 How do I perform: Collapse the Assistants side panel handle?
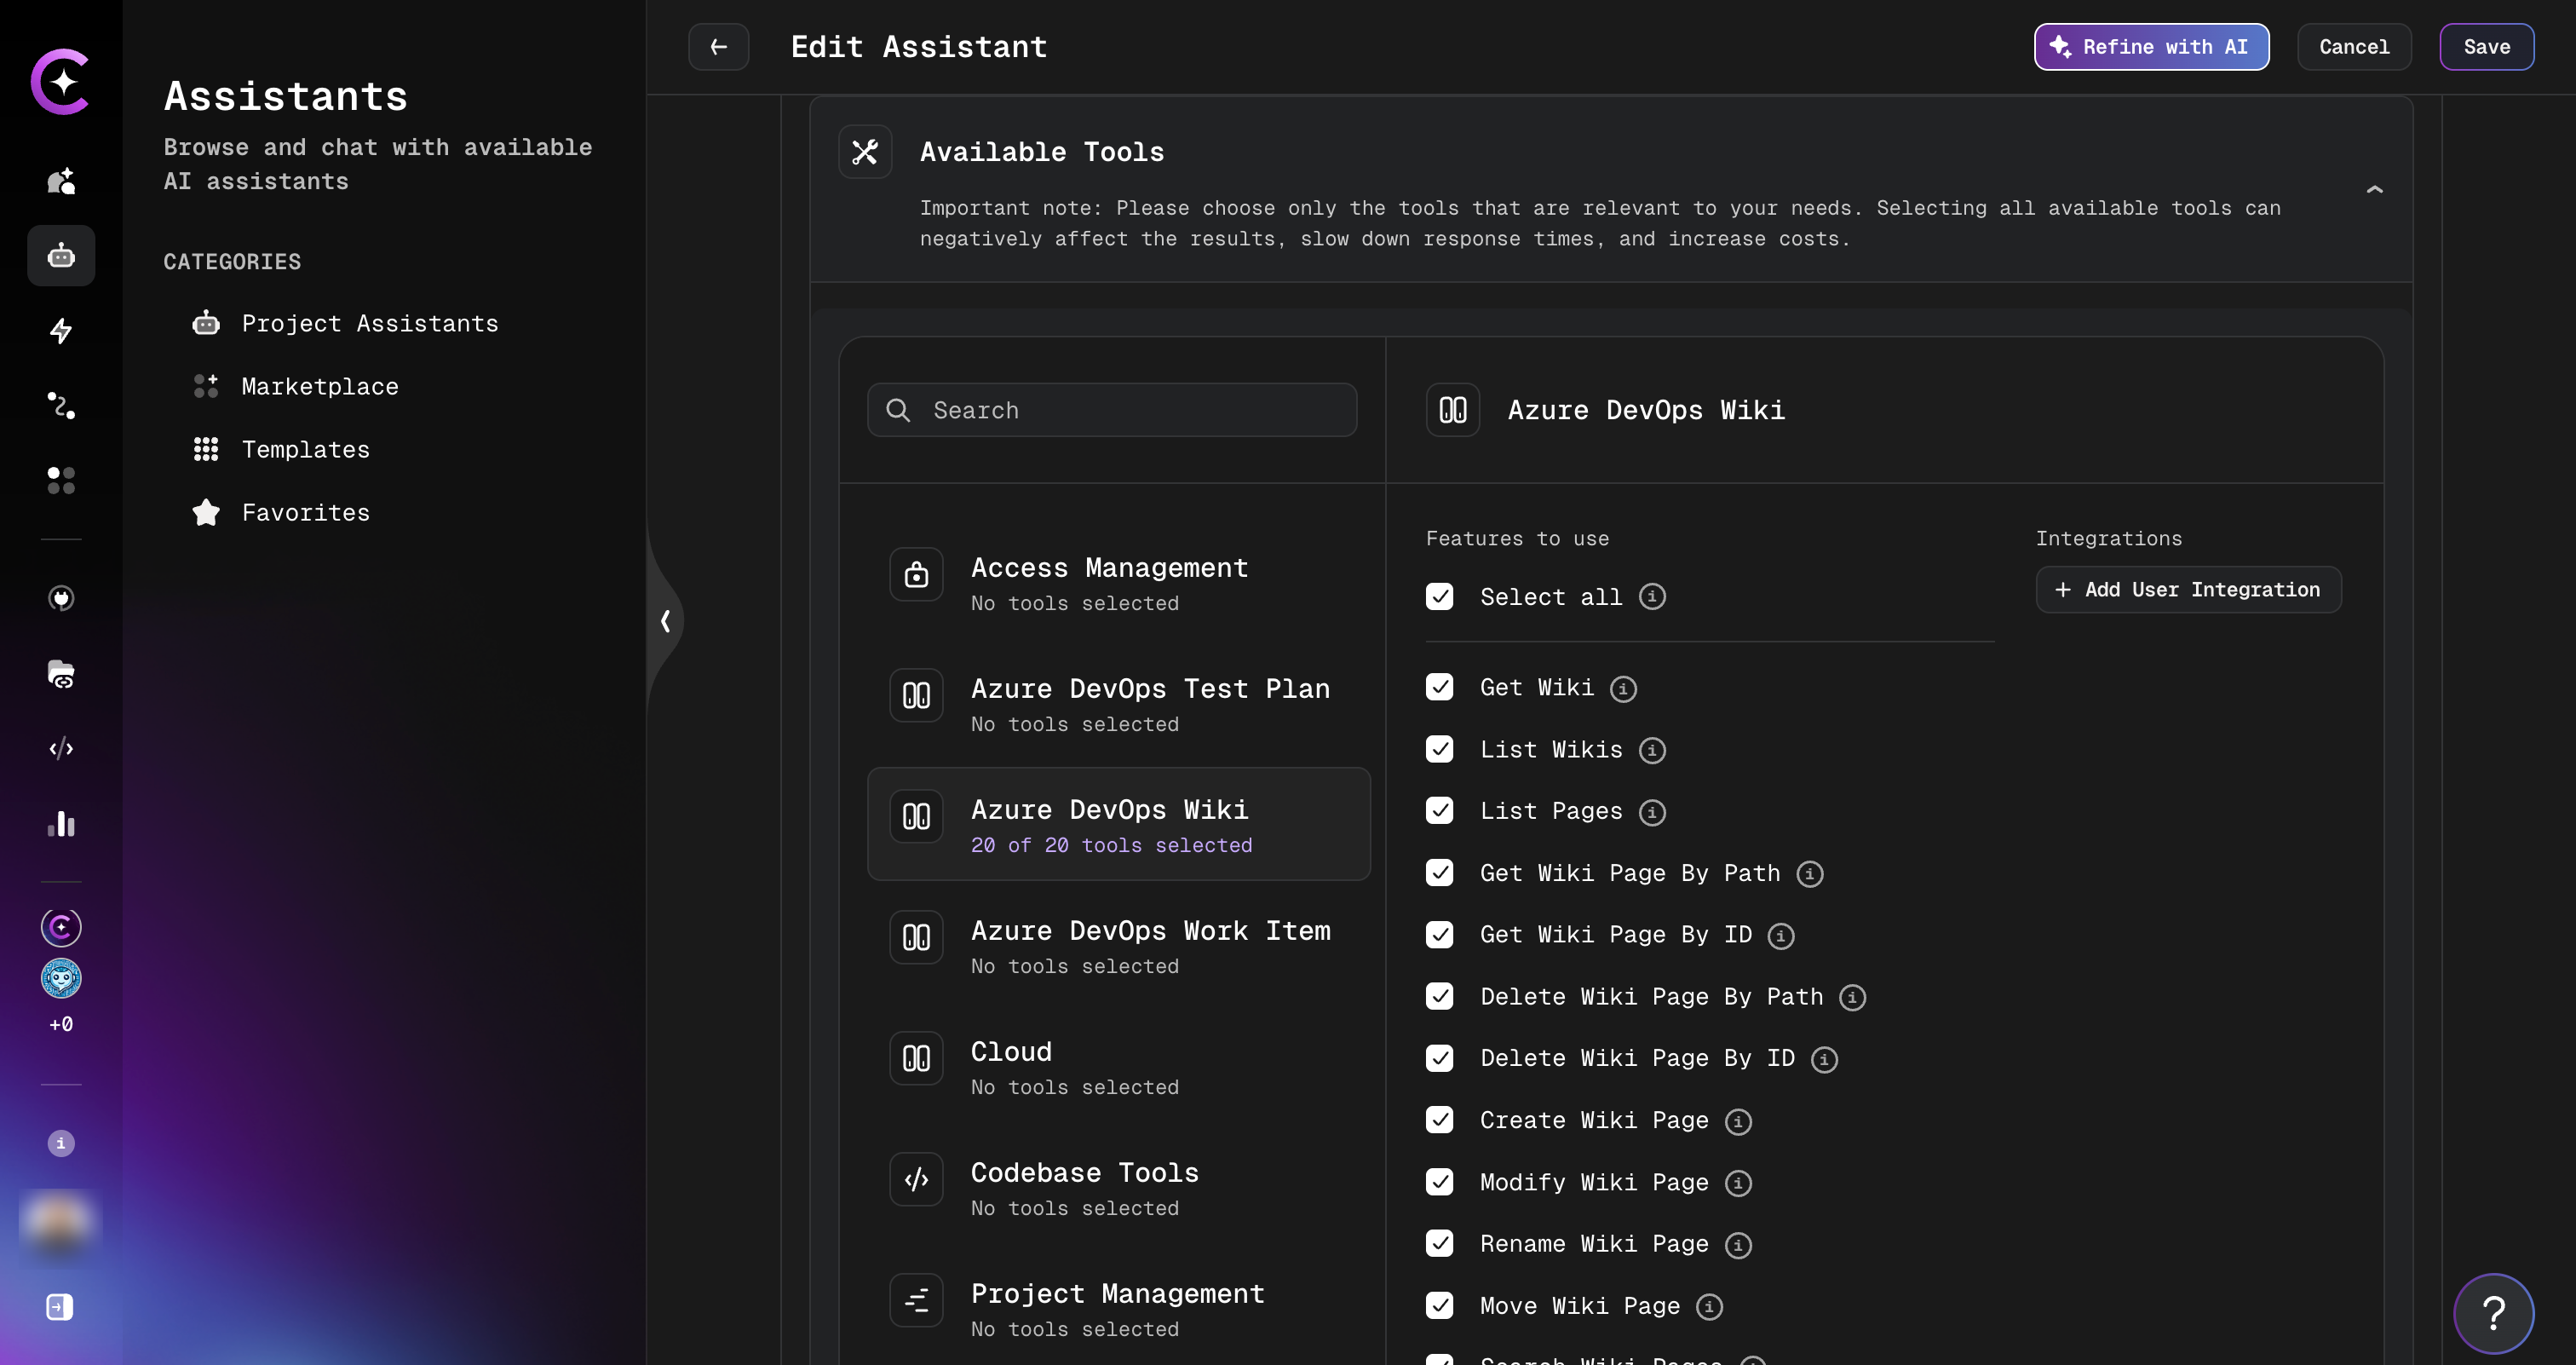click(x=665, y=621)
